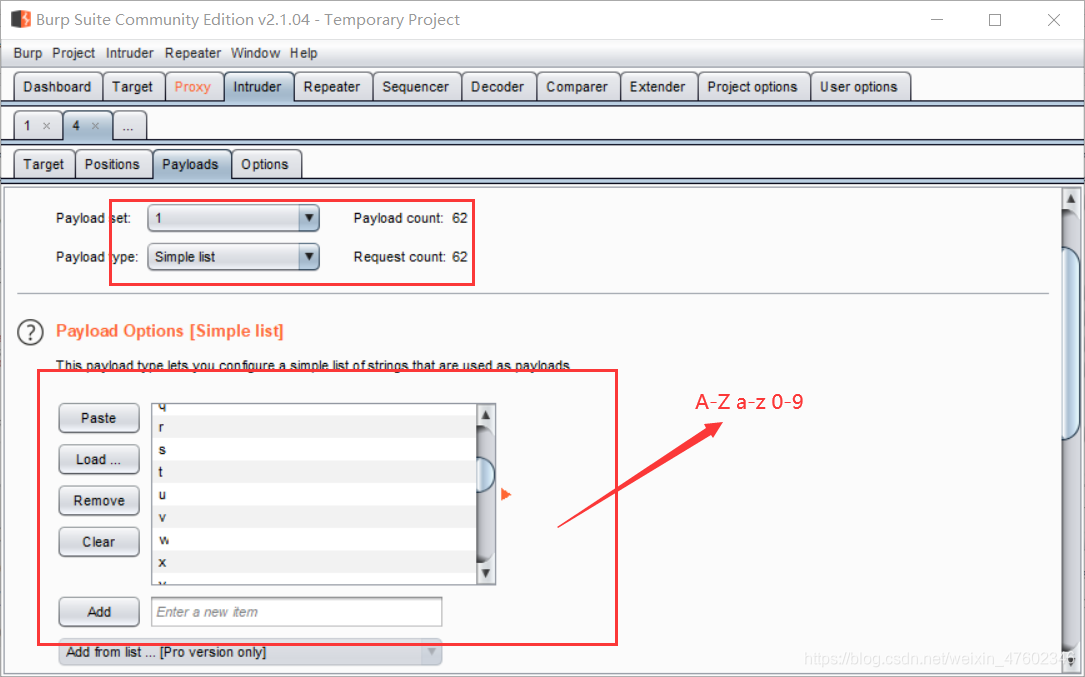Close Intruder attack tab 1
Image resolution: width=1085 pixels, height=677 pixels.
pos(46,126)
